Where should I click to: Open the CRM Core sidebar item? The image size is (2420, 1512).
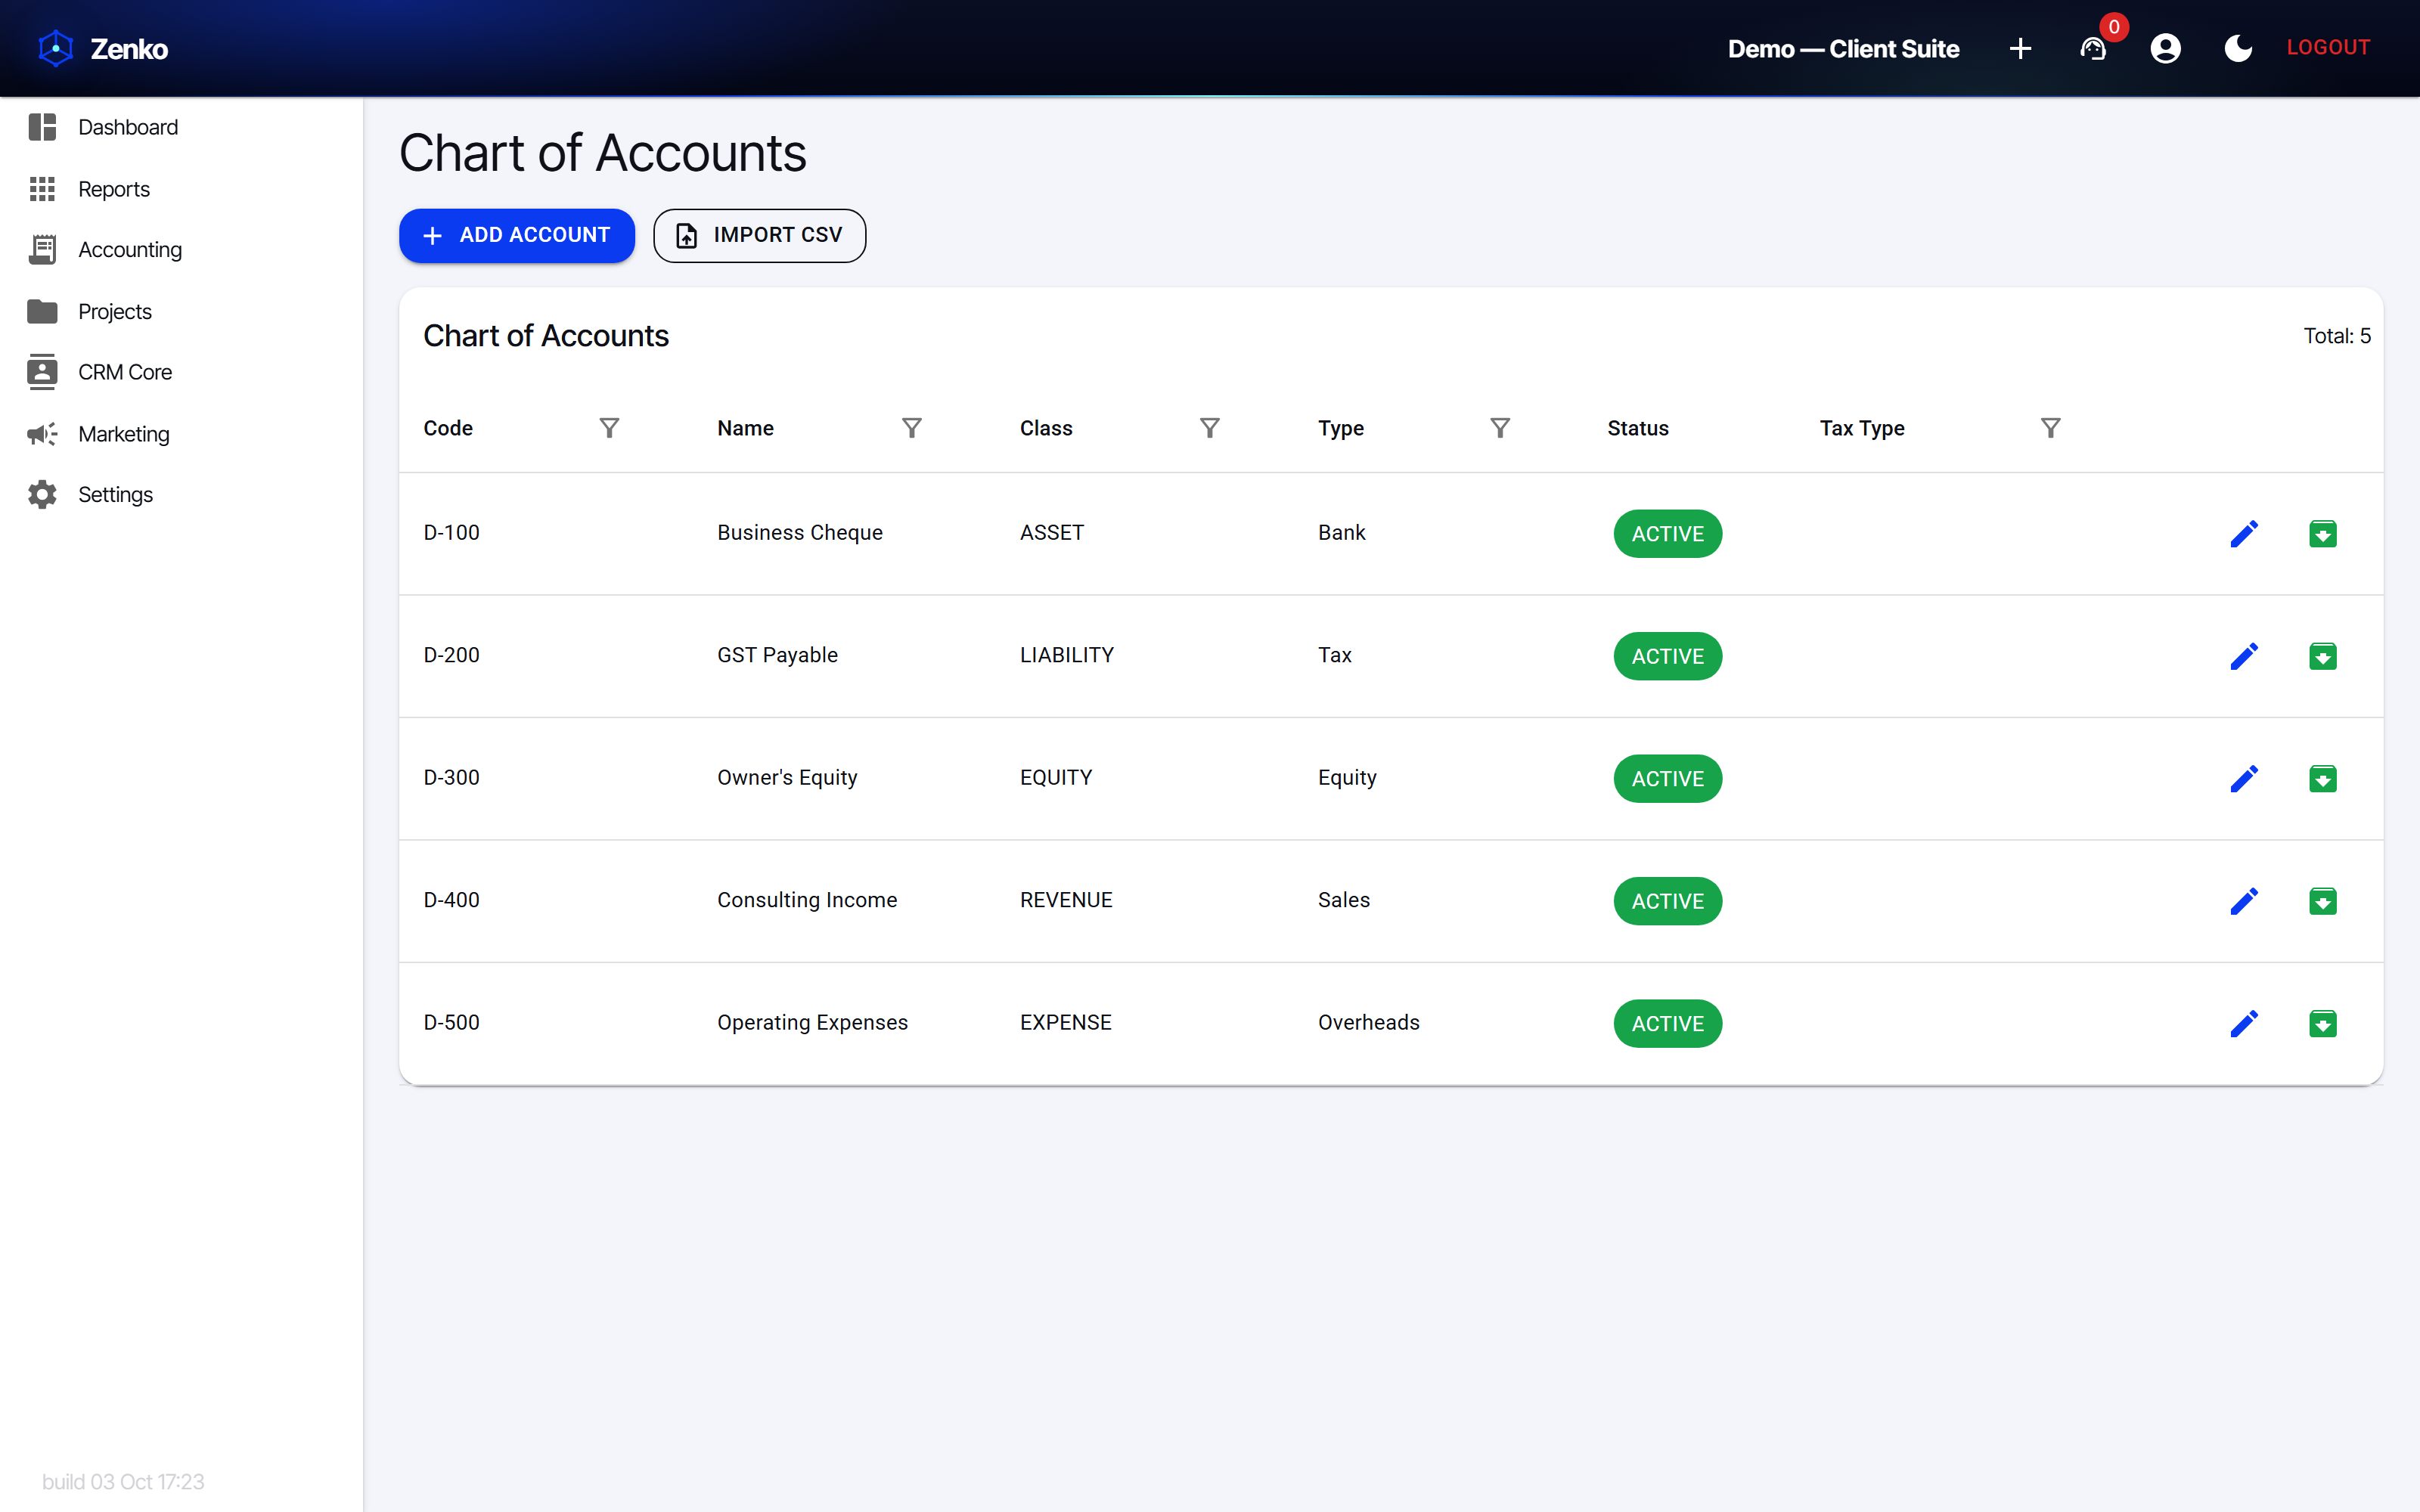181,372
